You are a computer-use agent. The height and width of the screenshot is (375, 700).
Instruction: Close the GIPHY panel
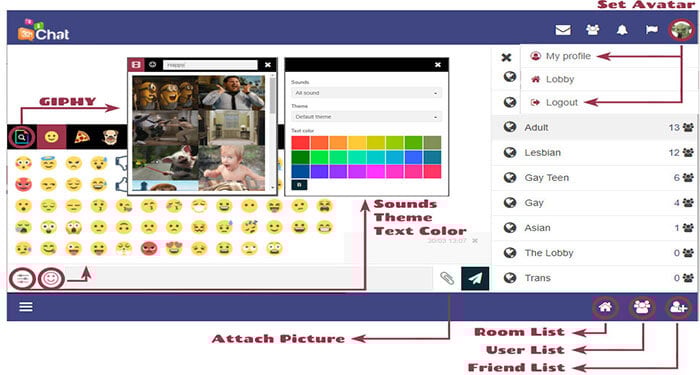point(267,65)
